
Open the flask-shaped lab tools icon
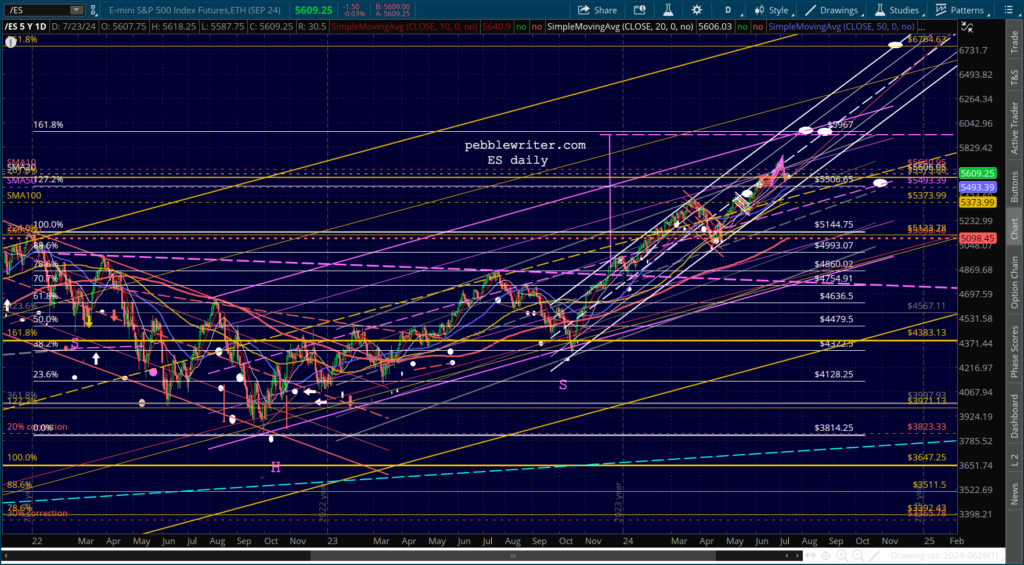pos(667,10)
